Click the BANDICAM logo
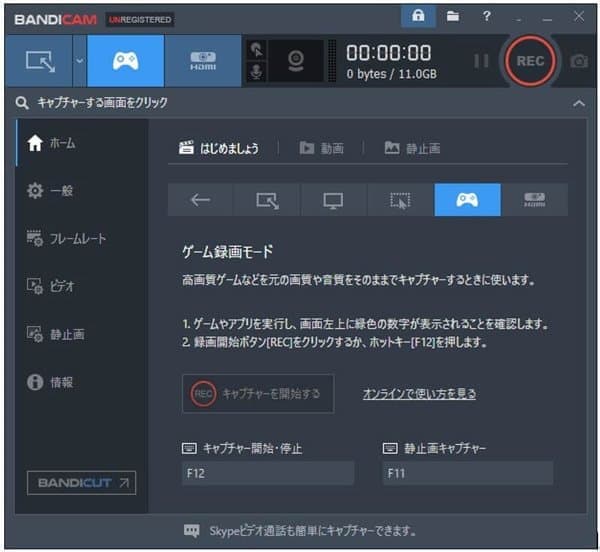 (x=55, y=20)
